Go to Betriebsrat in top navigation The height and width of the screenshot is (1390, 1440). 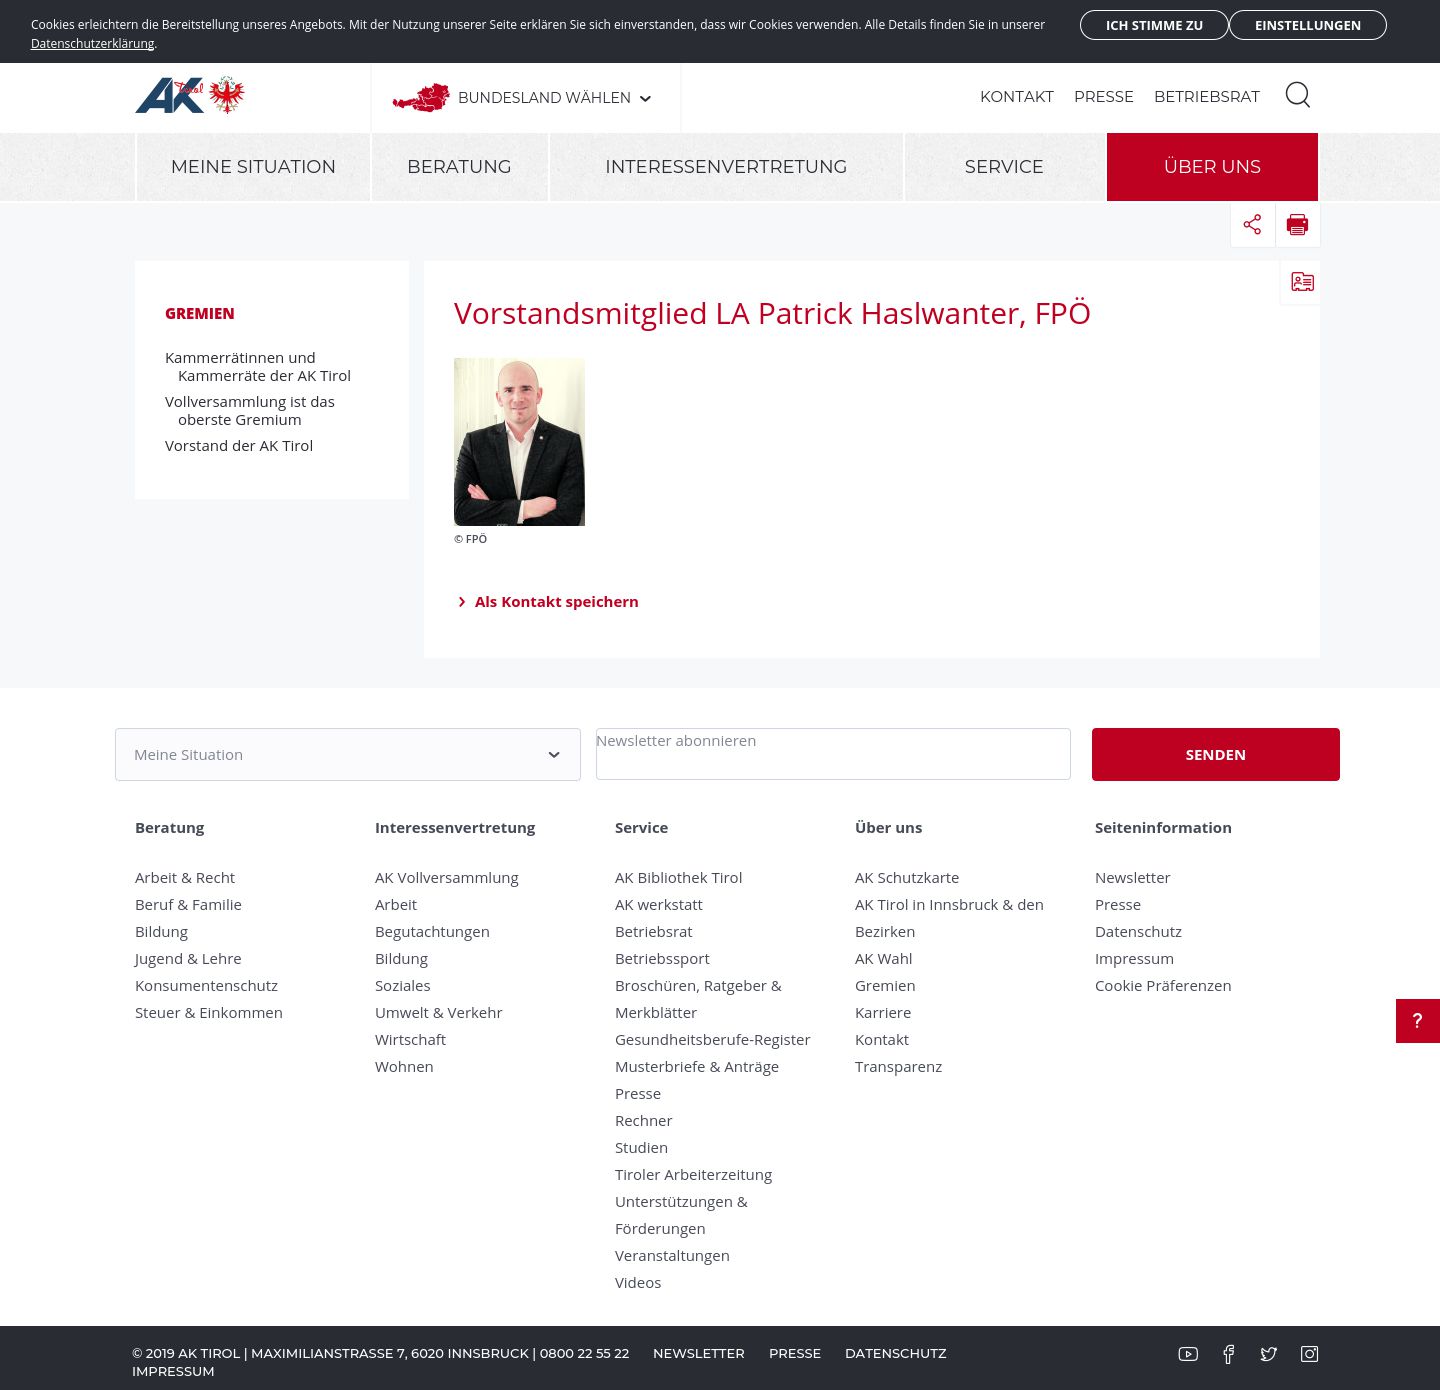[x=1207, y=97]
